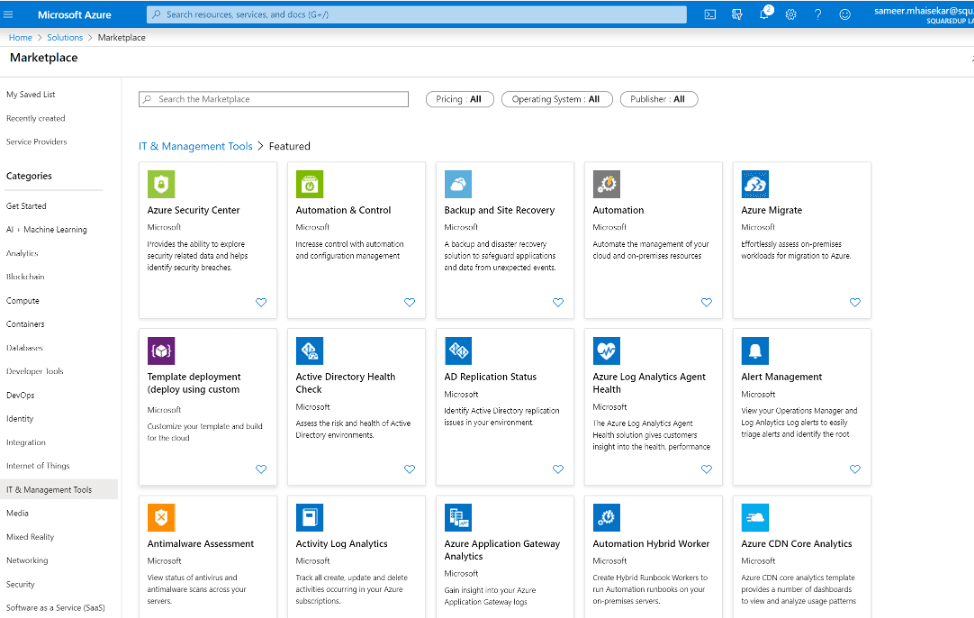Toggle heart on Automation & Control card
974x618 pixels.
[x=409, y=302]
